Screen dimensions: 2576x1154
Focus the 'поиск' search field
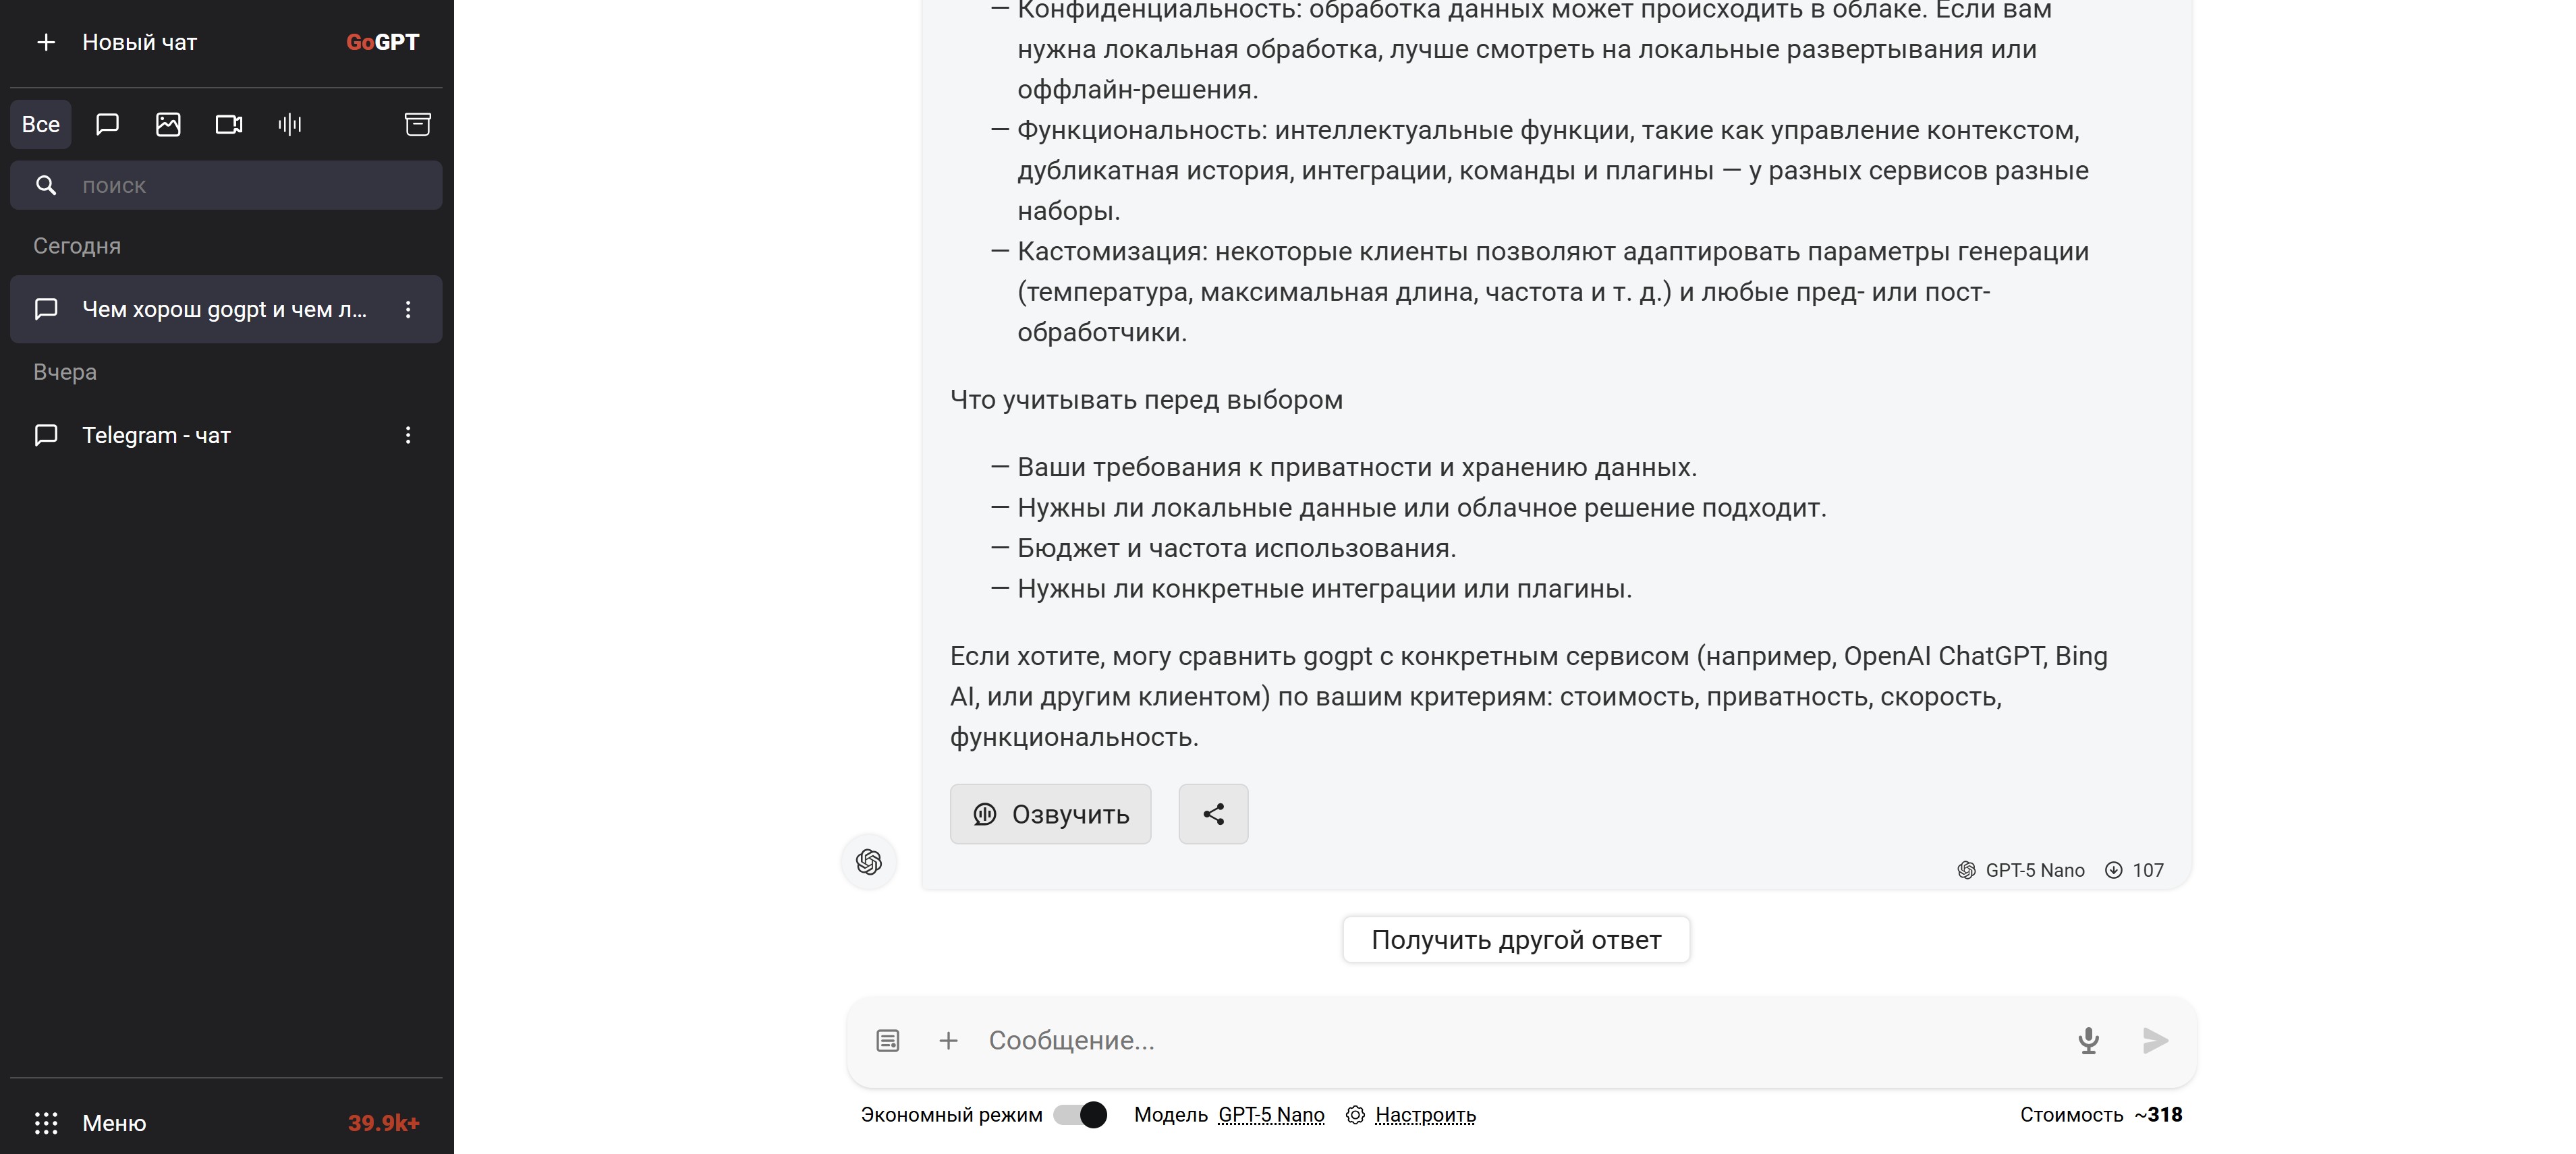pyautogui.click(x=226, y=185)
